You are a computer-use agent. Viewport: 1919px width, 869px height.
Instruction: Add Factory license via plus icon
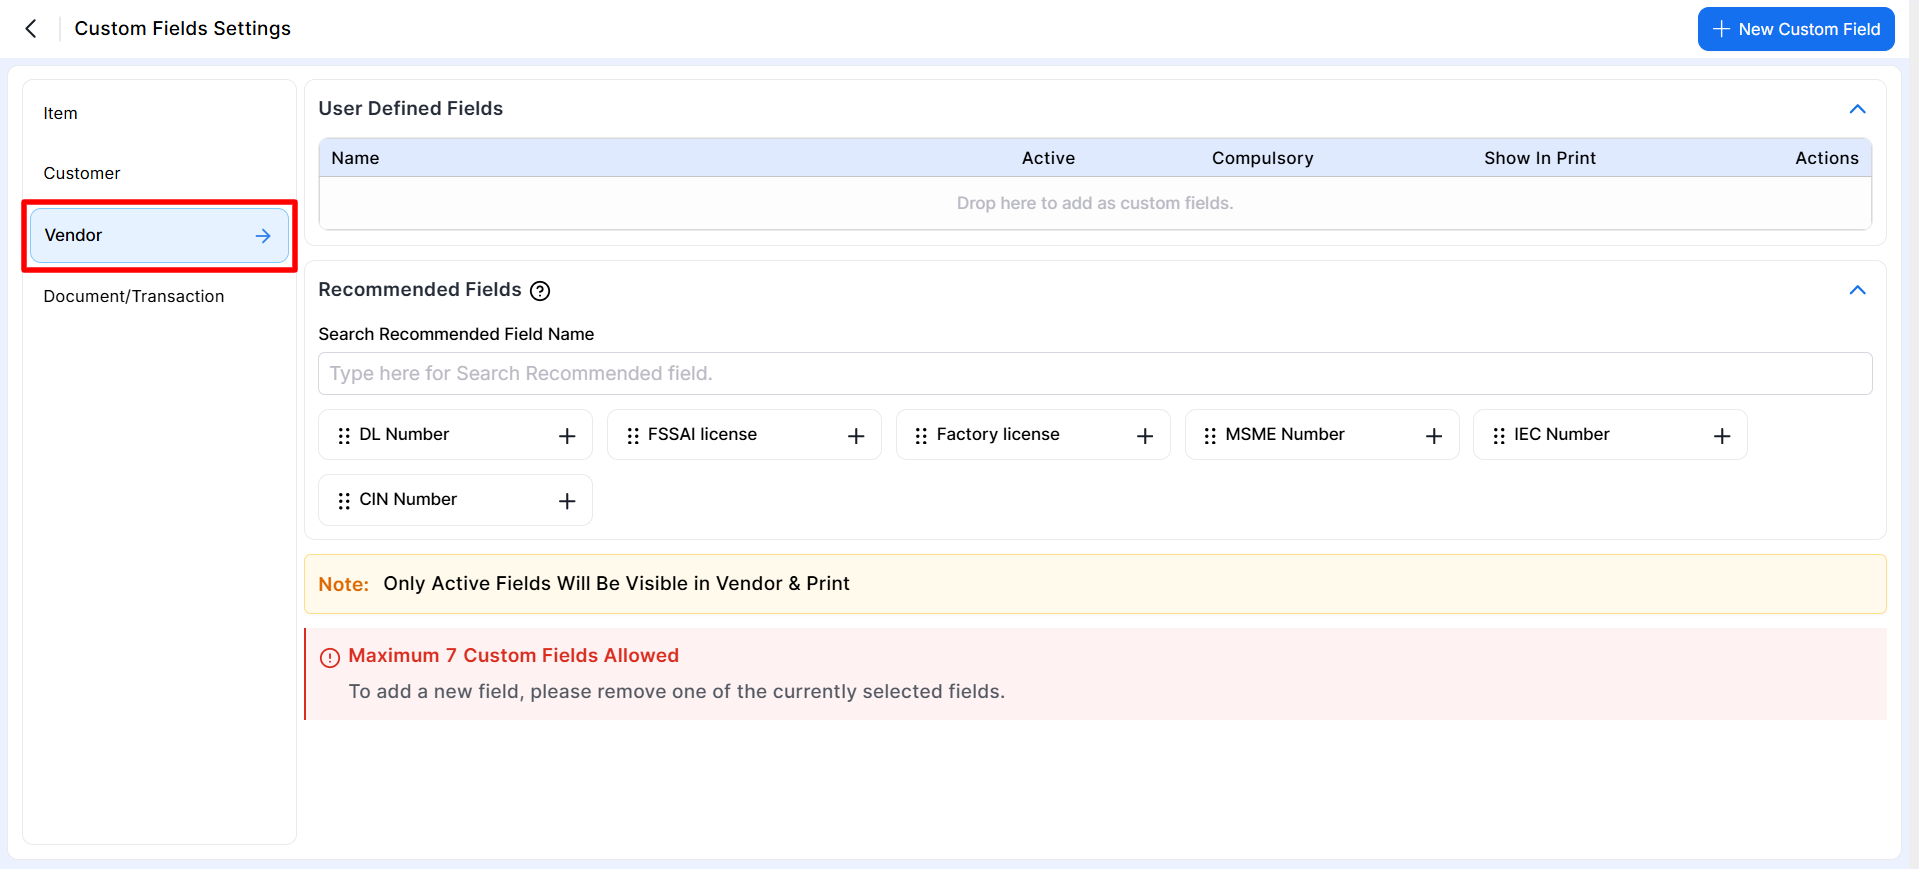point(1145,436)
